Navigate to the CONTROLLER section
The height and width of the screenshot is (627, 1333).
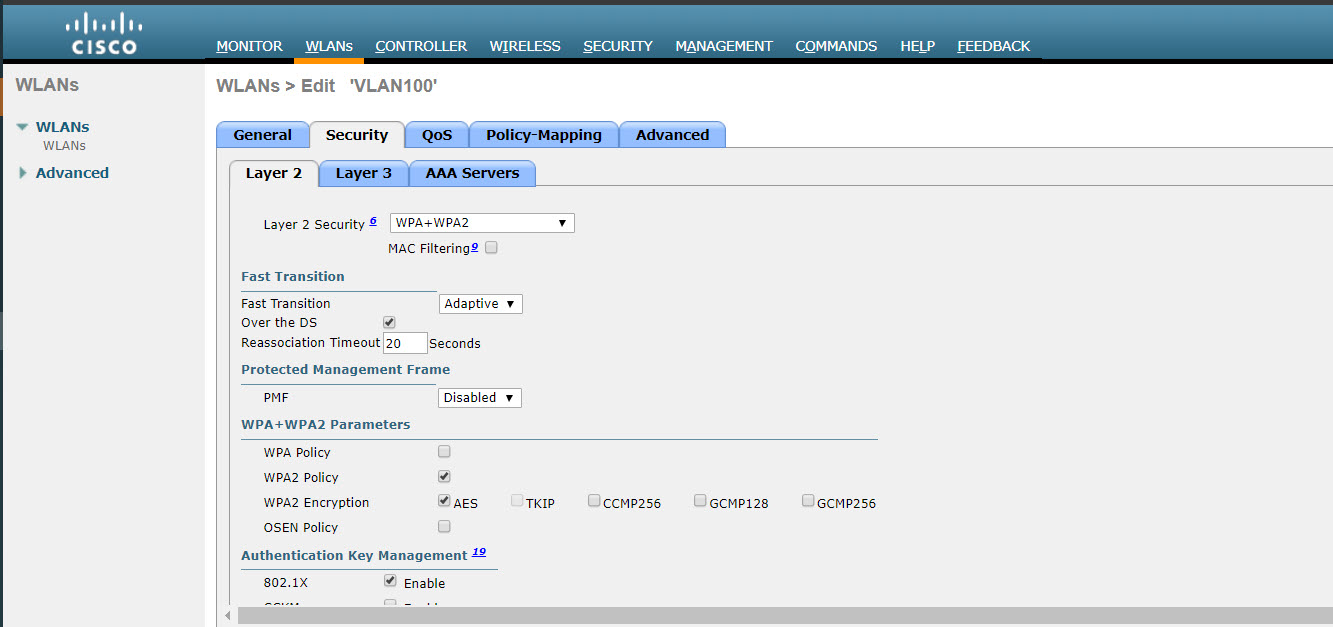coord(421,46)
